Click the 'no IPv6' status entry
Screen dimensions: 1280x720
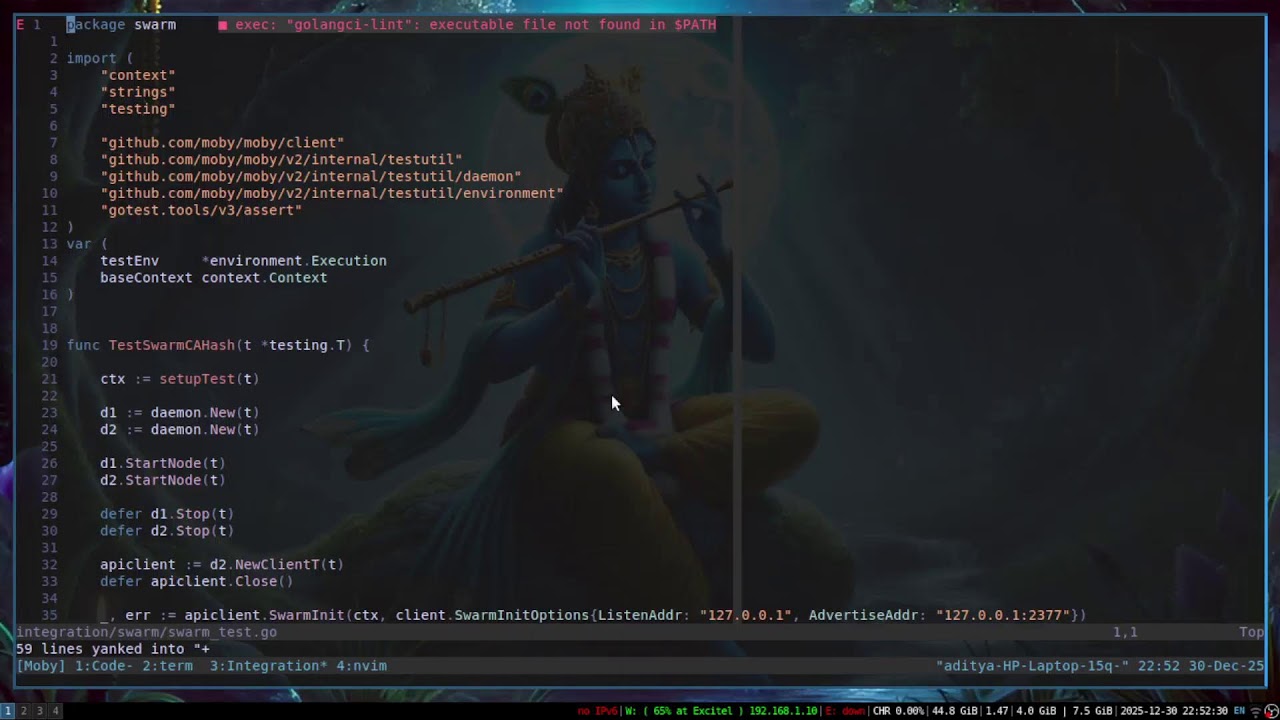pyautogui.click(x=597, y=711)
